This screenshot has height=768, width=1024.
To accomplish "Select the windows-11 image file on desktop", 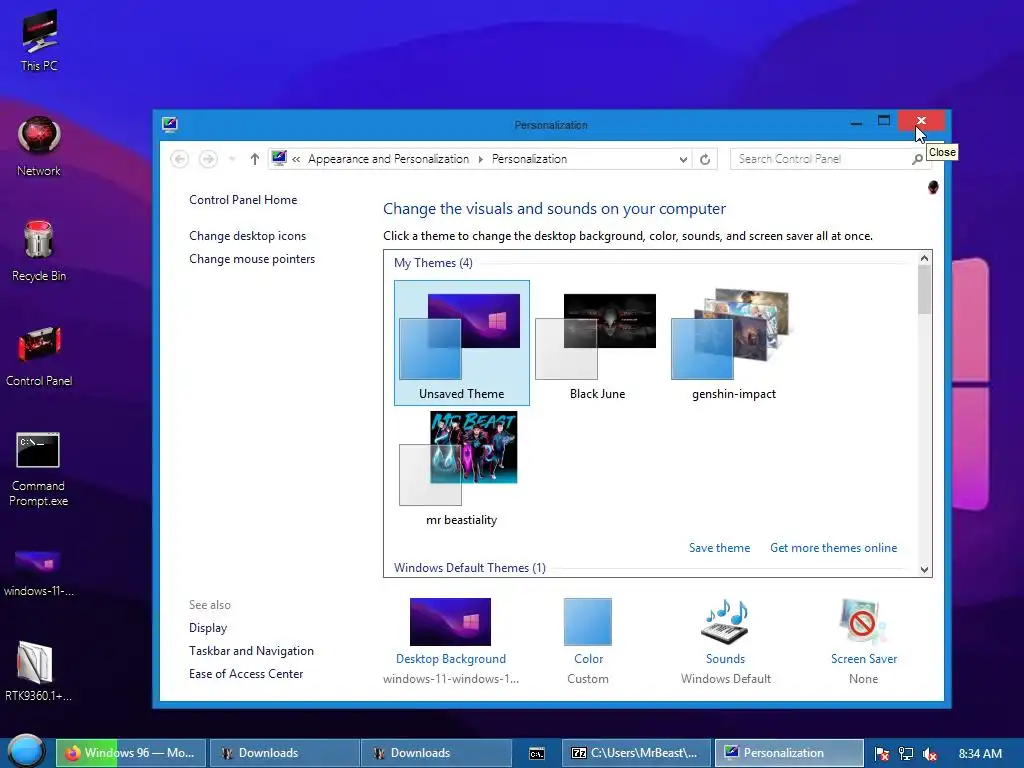I will [38, 573].
